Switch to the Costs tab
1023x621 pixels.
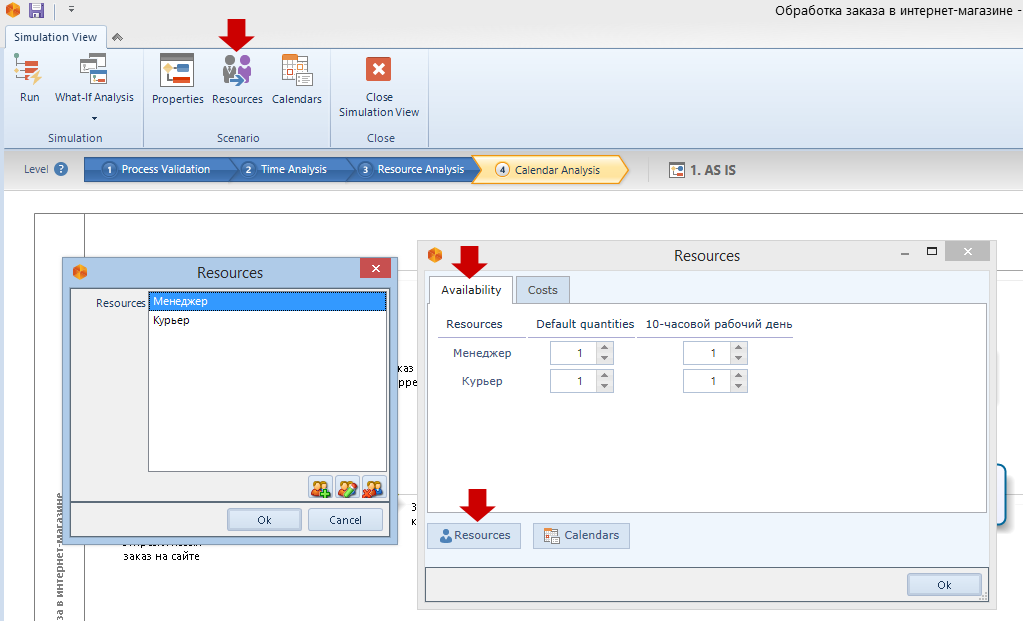(543, 290)
